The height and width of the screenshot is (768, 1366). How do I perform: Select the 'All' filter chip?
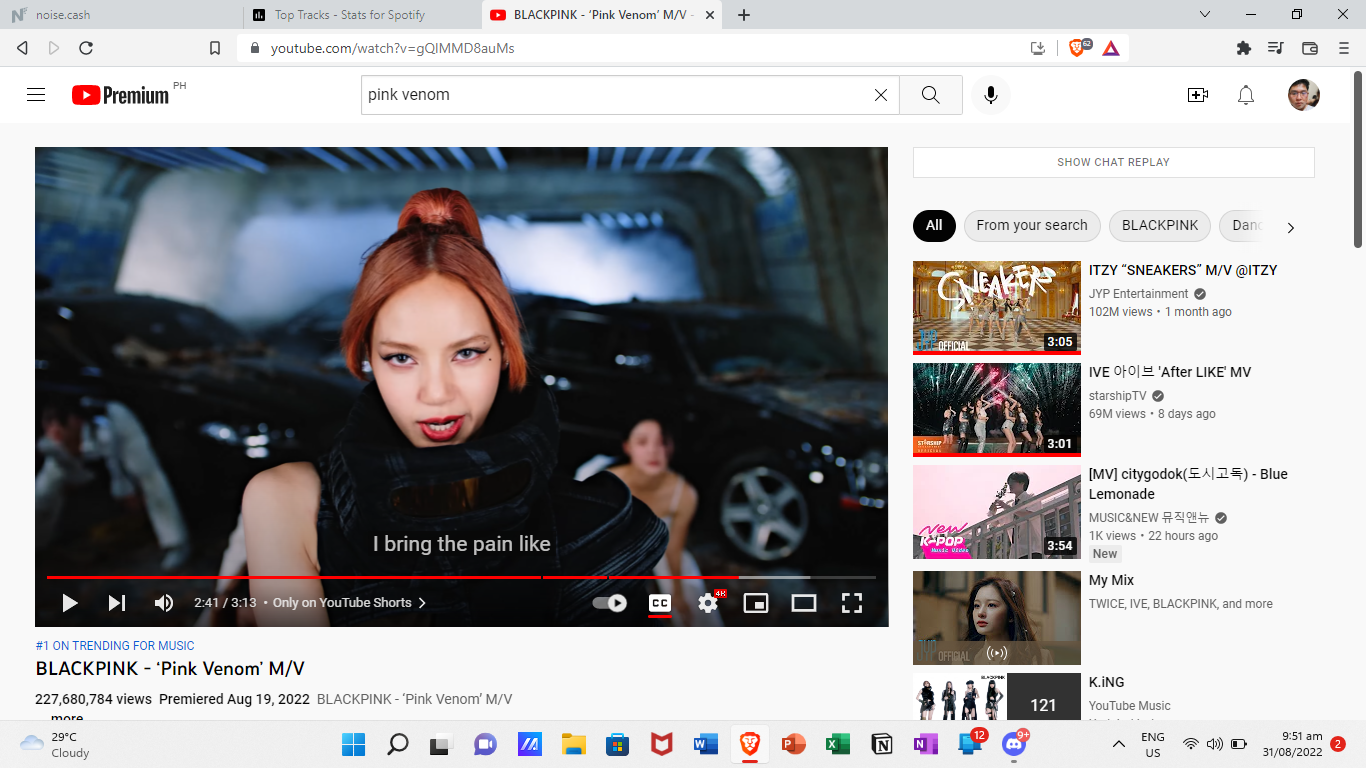[934, 226]
